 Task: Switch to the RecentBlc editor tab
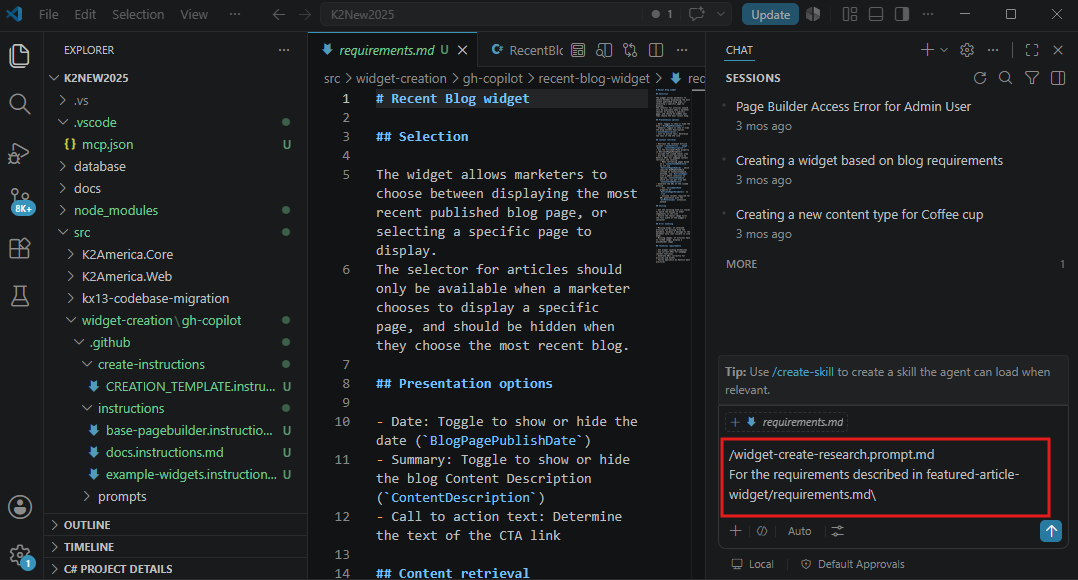pyautogui.click(x=527, y=50)
